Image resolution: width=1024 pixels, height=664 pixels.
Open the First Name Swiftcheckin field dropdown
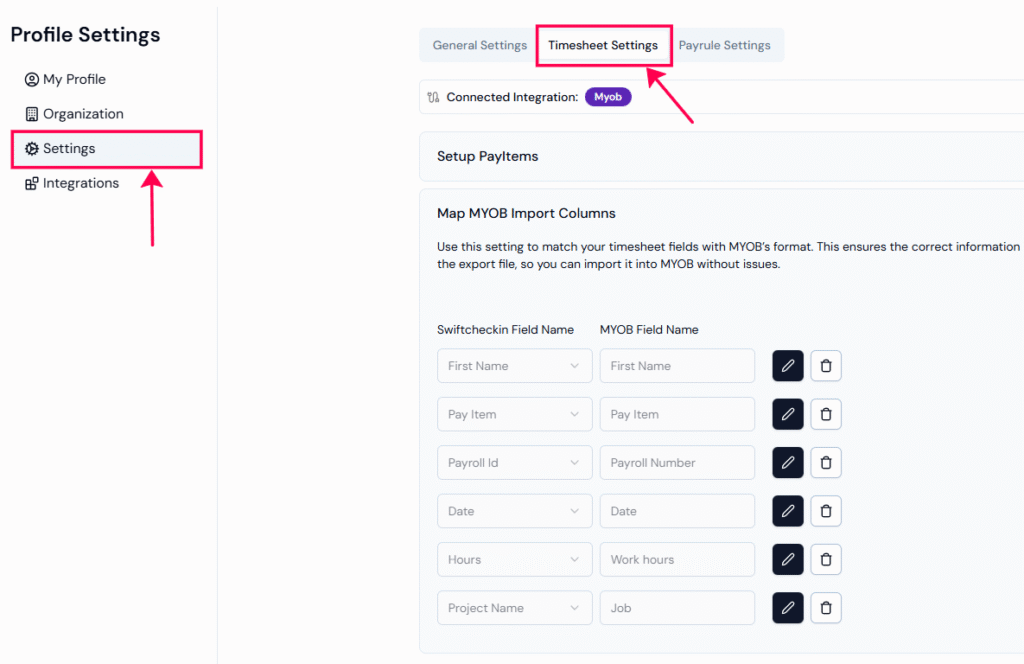tap(514, 366)
